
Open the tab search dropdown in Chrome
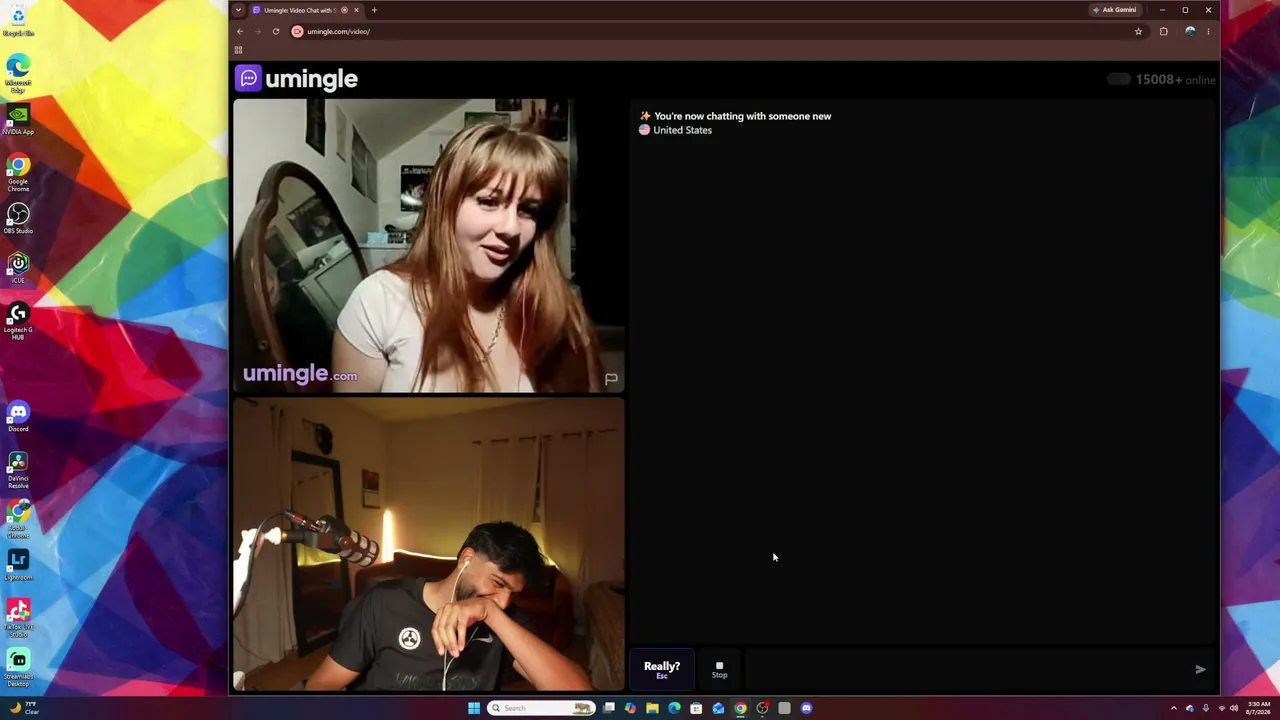238,10
